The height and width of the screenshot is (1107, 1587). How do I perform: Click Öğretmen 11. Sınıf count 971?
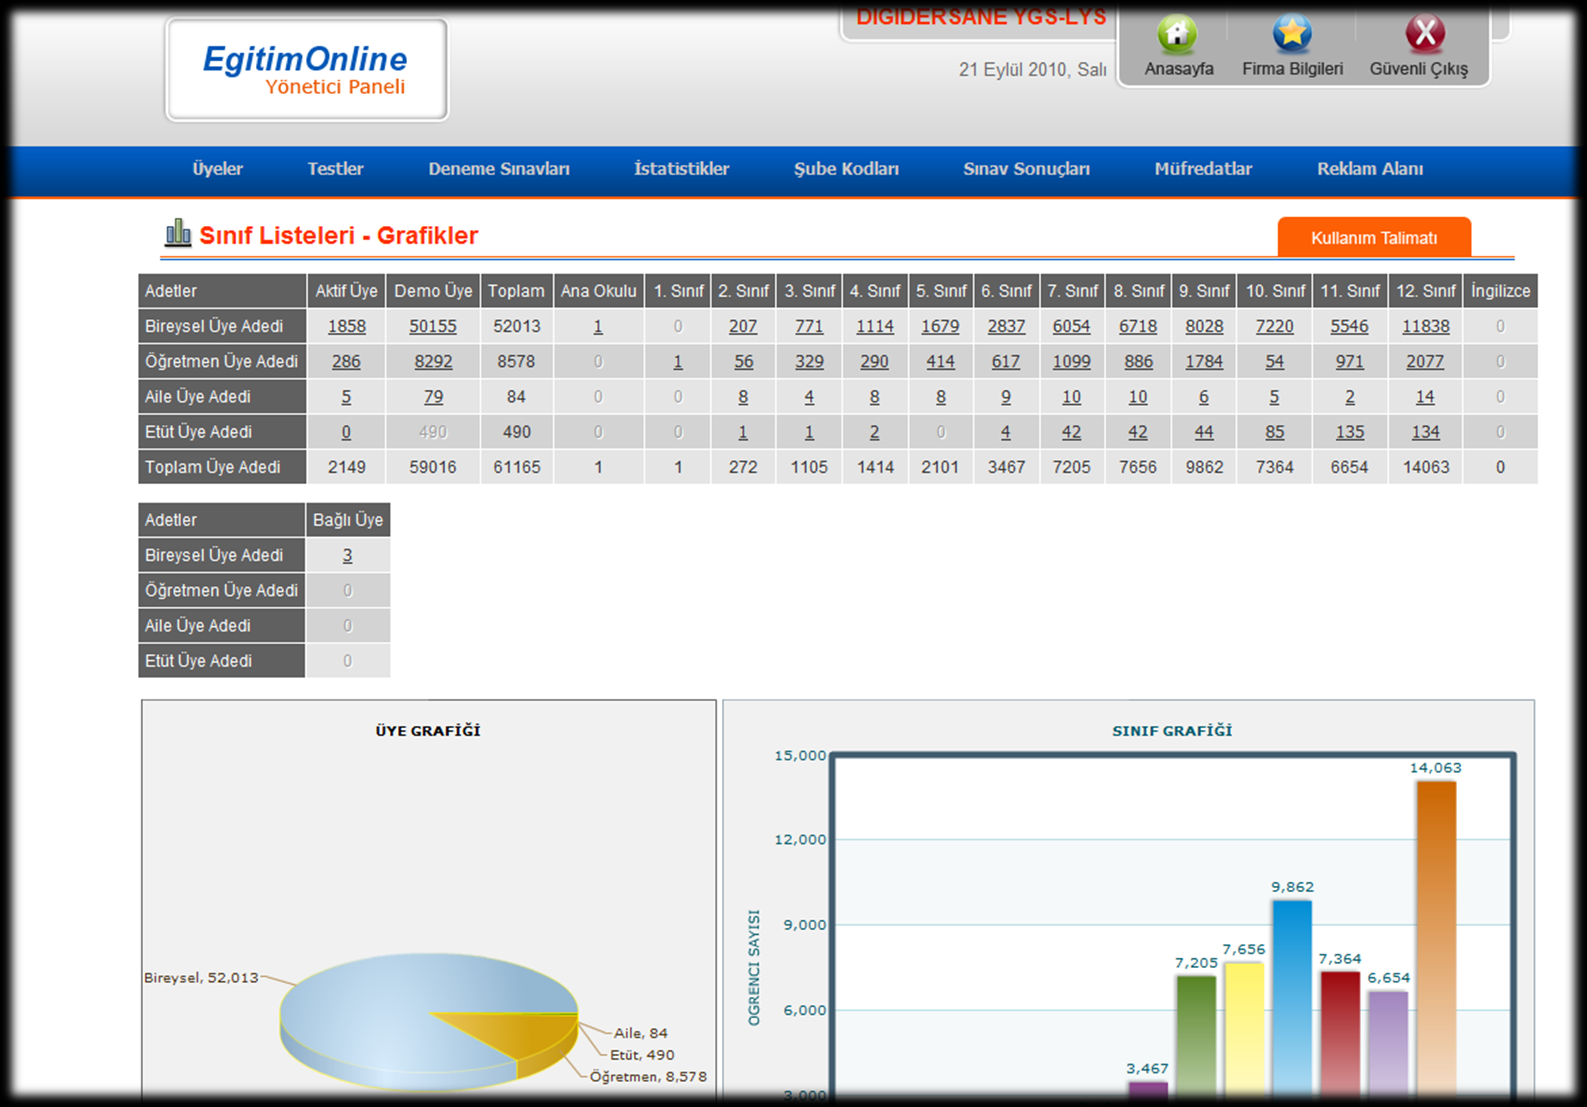coord(1349,361)
